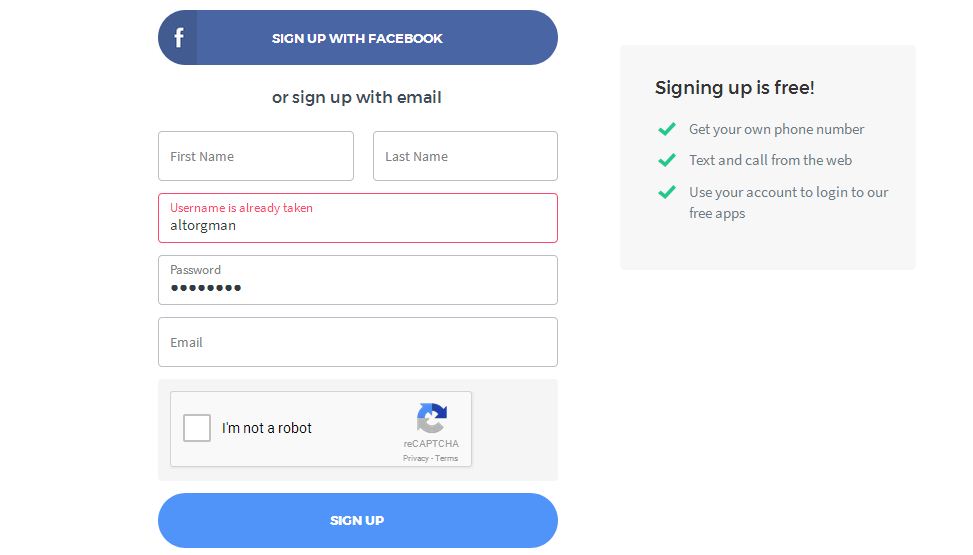The image size is (973, 555).
Task: Click the reCAPTCHA logo icon
Action: click(x=432, y=418)
